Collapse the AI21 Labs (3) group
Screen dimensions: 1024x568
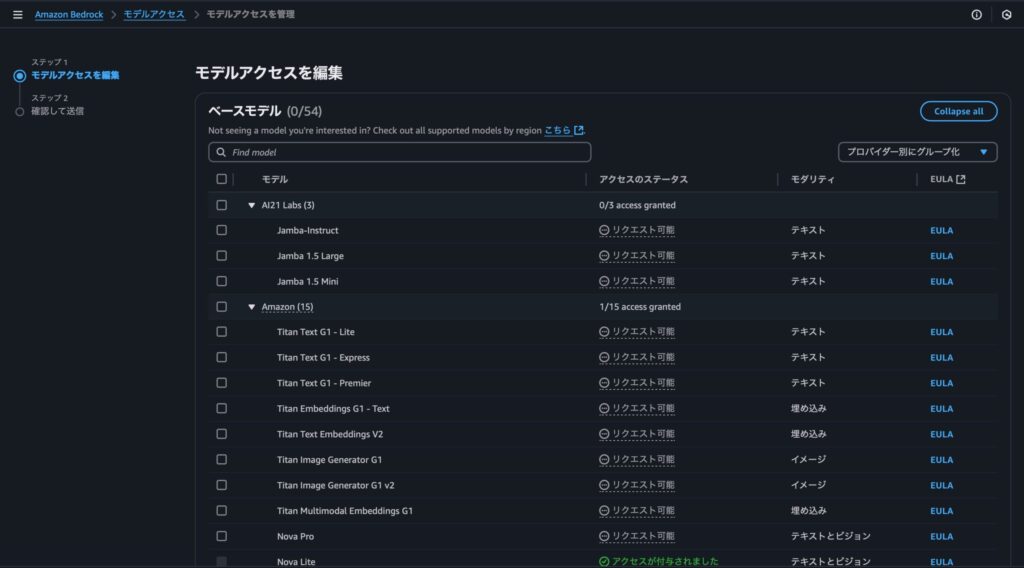click(251, 205)
